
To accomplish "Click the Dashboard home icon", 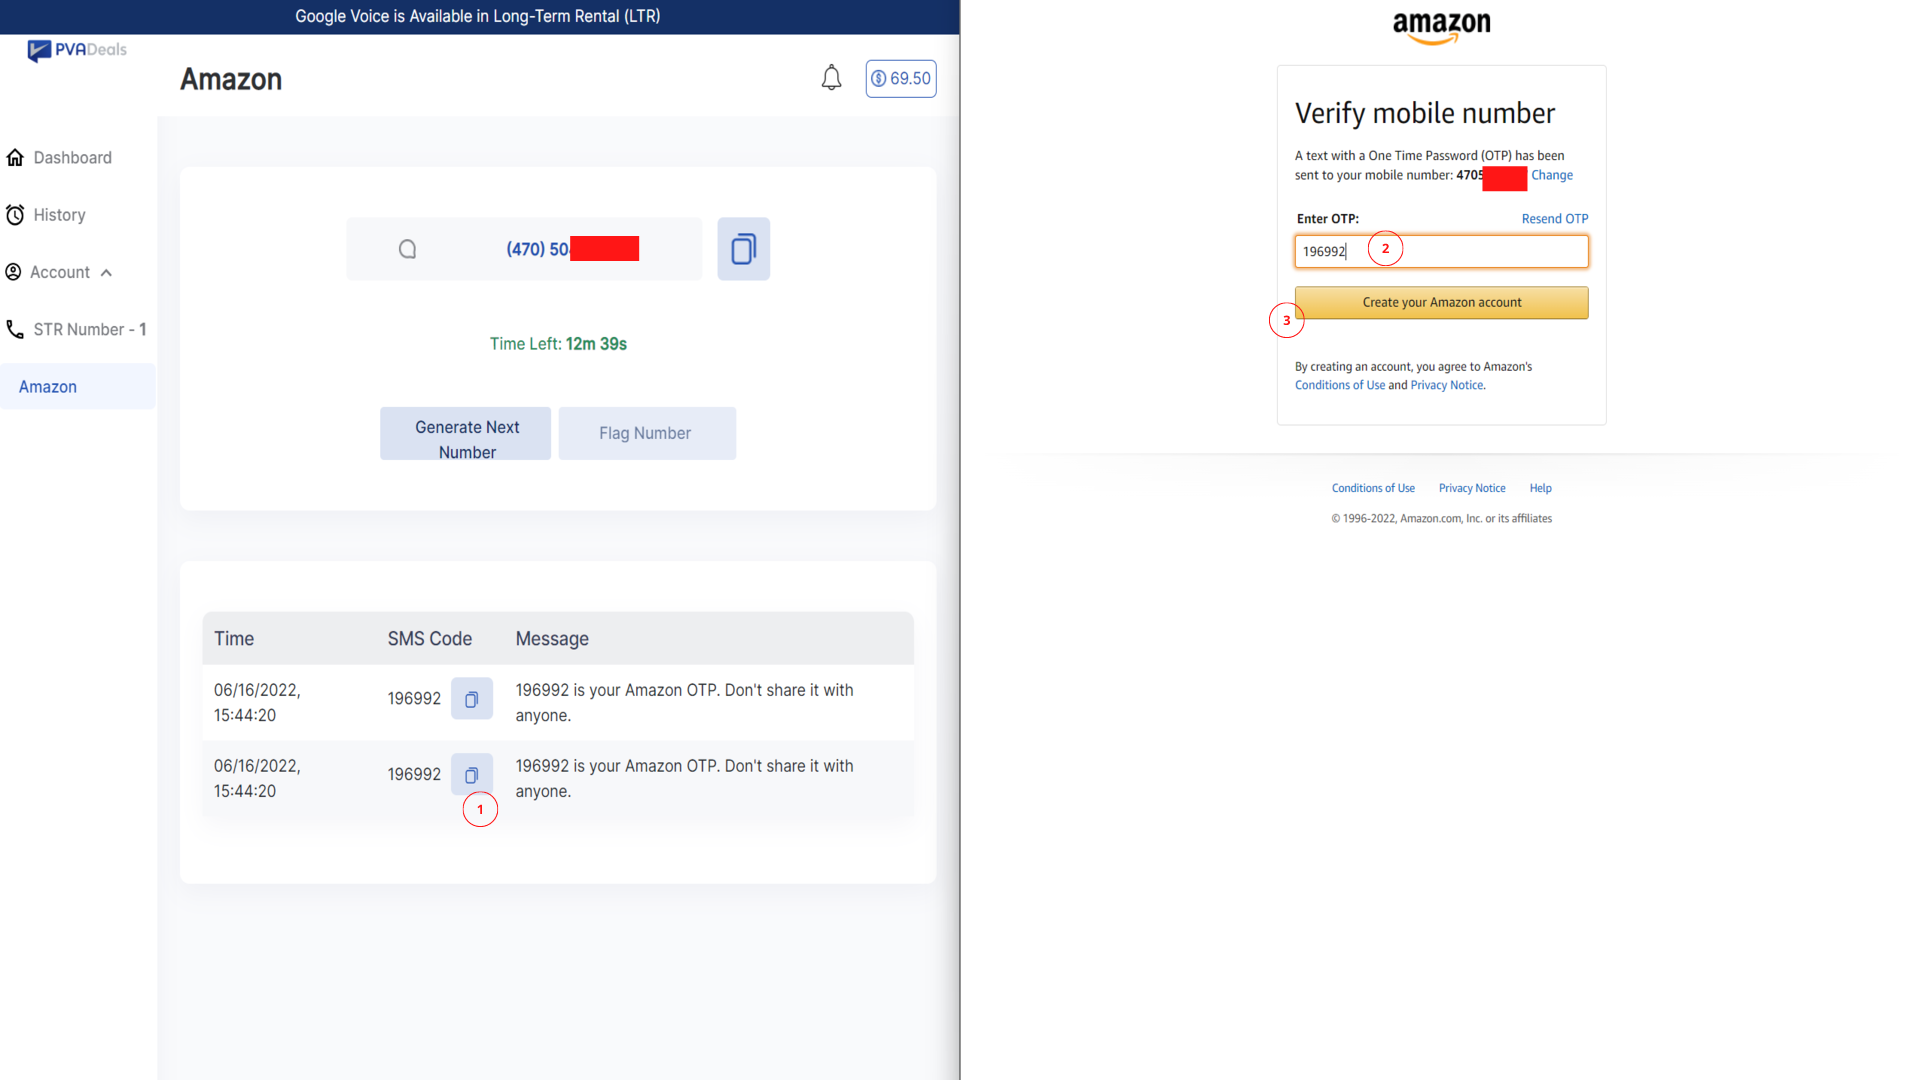I will coord(15,158).
